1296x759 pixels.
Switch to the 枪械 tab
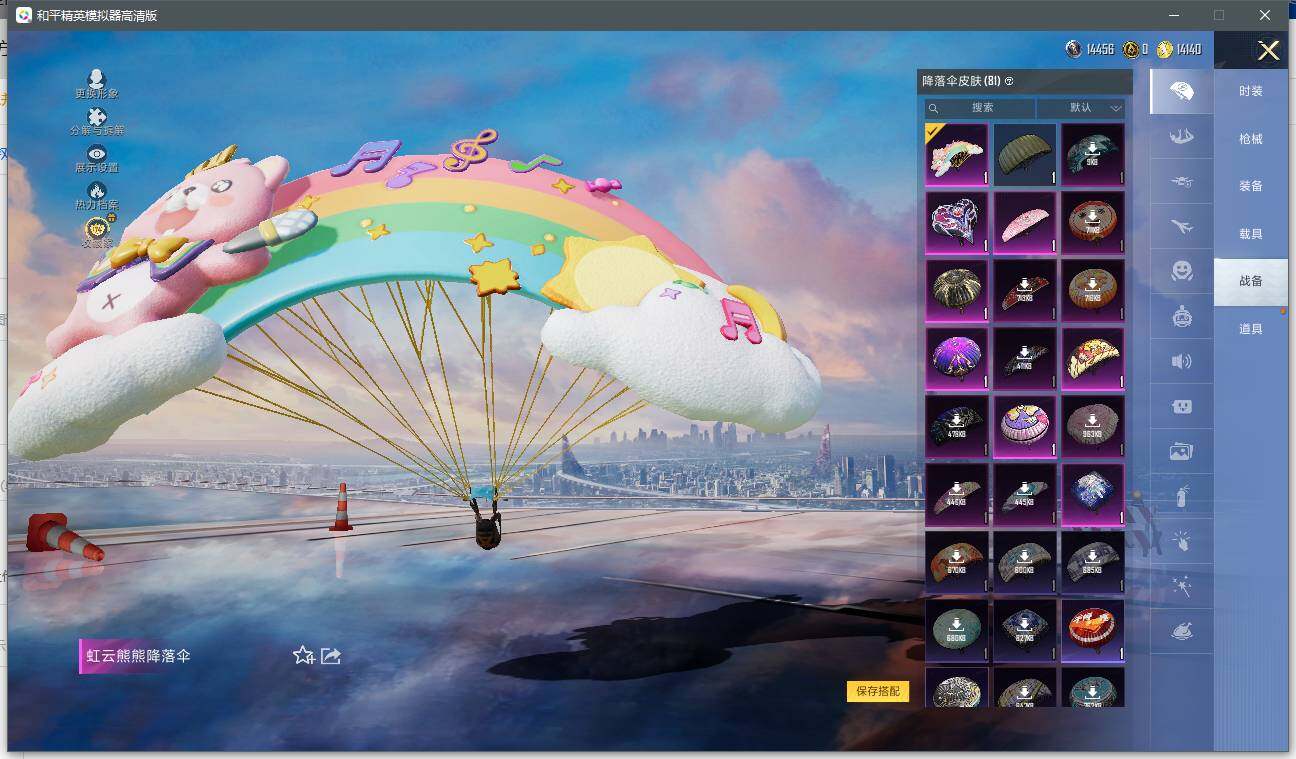point(1250,139)
